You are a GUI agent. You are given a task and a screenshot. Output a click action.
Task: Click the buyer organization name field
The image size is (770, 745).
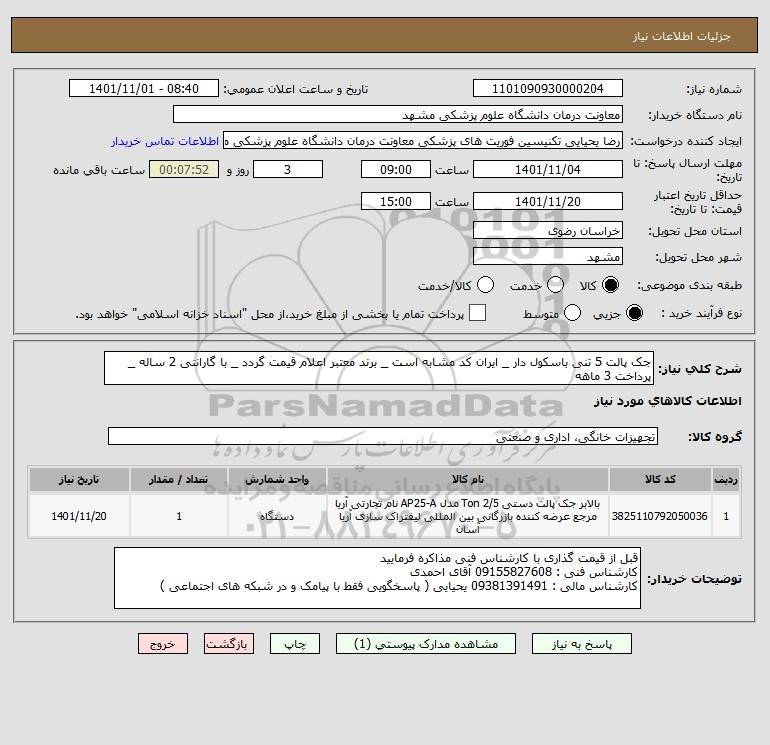coord(398,115)
